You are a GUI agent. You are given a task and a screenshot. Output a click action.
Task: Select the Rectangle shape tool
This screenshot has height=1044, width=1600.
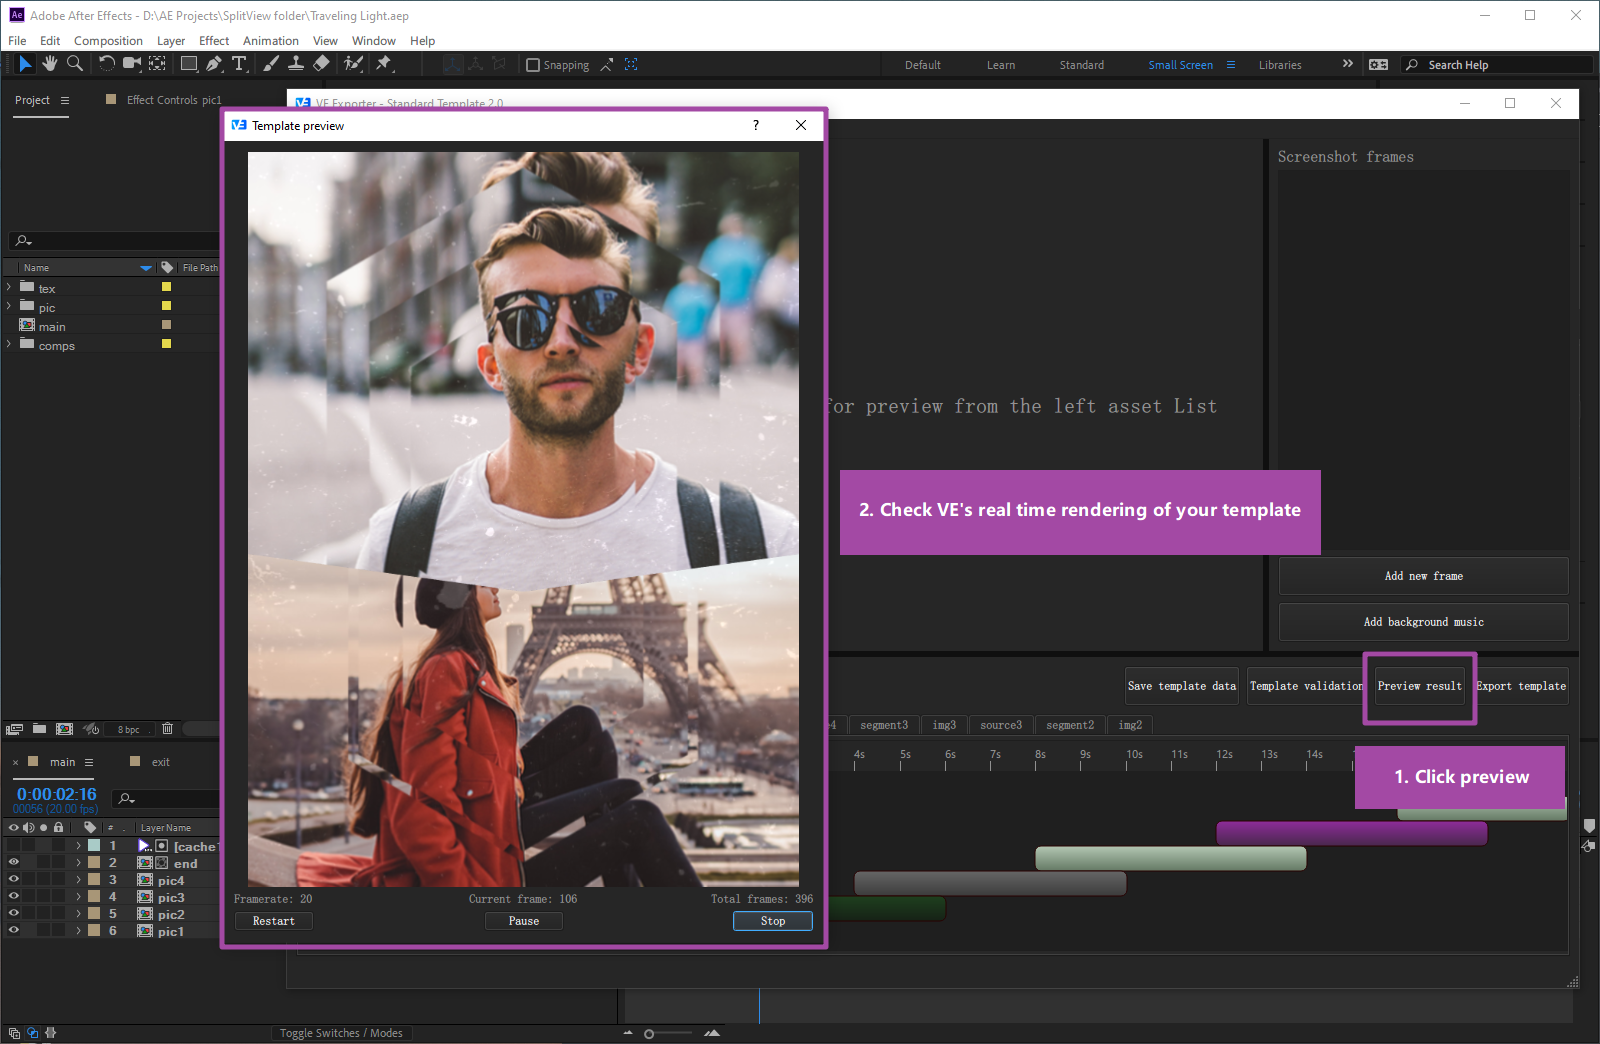pyautogui.click(x=188, y=64)
